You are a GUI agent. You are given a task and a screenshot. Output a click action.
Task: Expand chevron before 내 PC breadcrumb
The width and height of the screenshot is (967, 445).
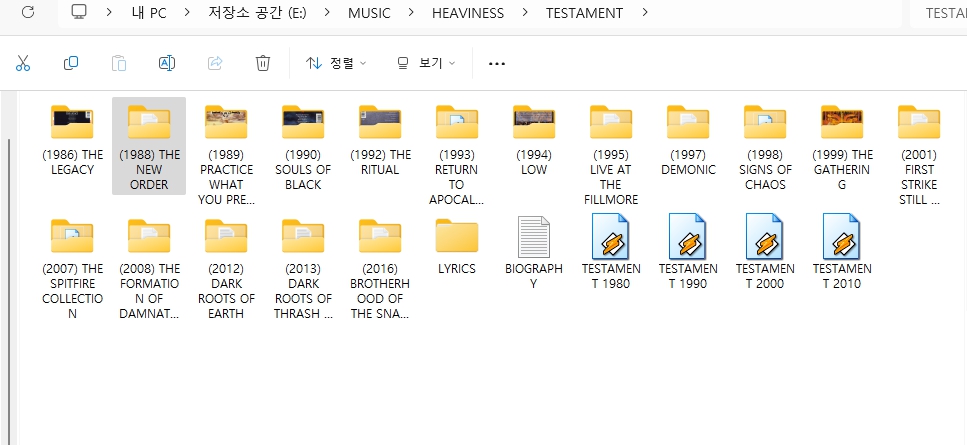click(x=109, y=12)
